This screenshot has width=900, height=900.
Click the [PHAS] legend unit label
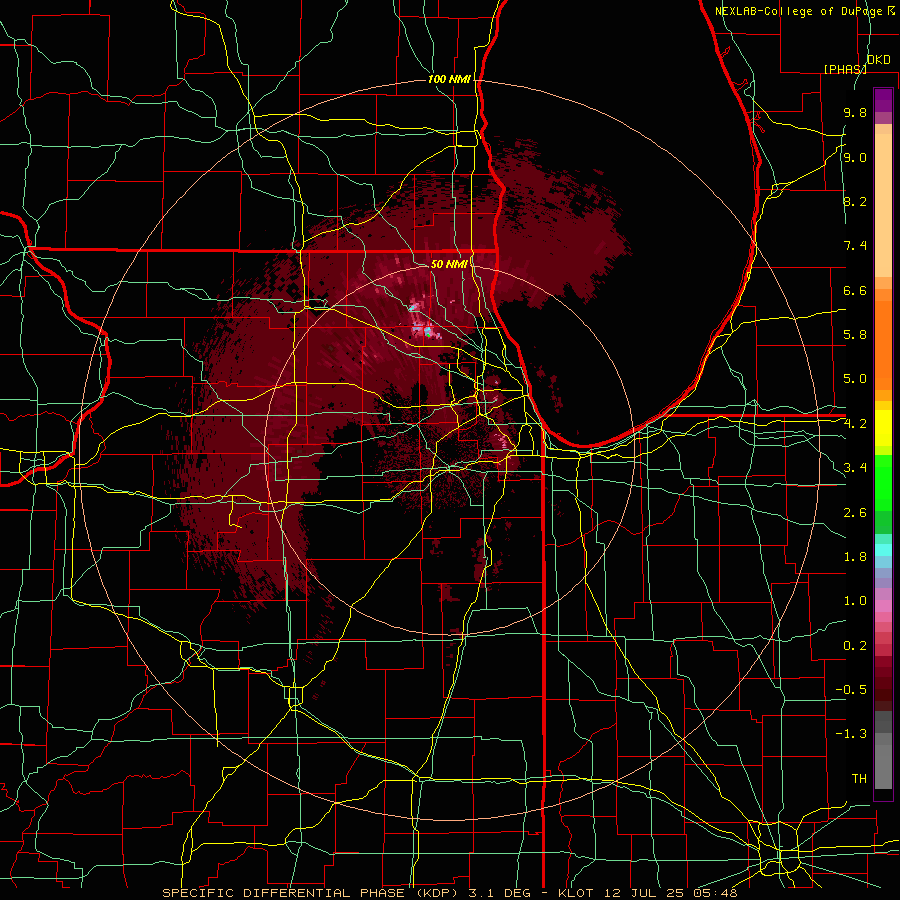tap(845, 69)
